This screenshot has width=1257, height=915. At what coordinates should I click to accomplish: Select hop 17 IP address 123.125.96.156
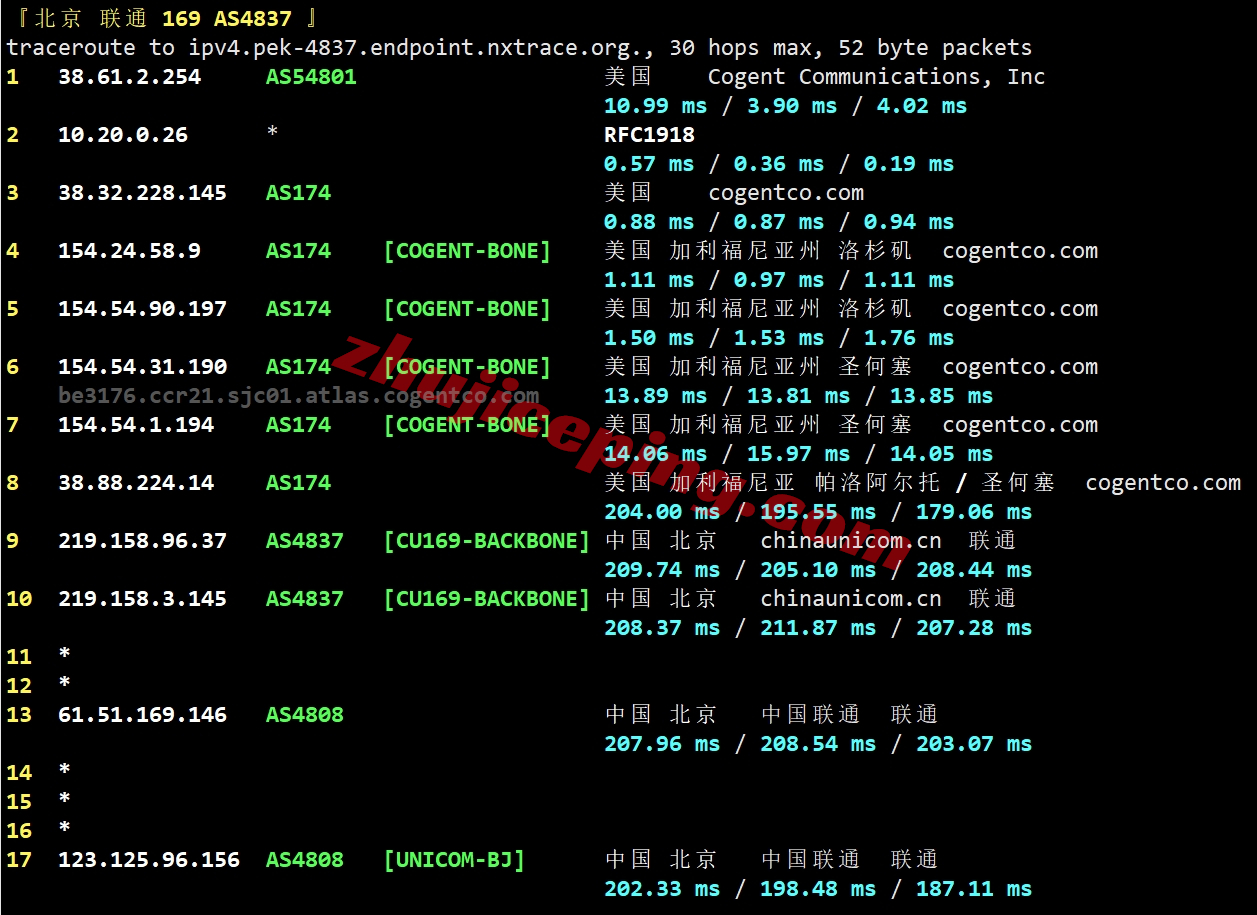tap(149, 860)
